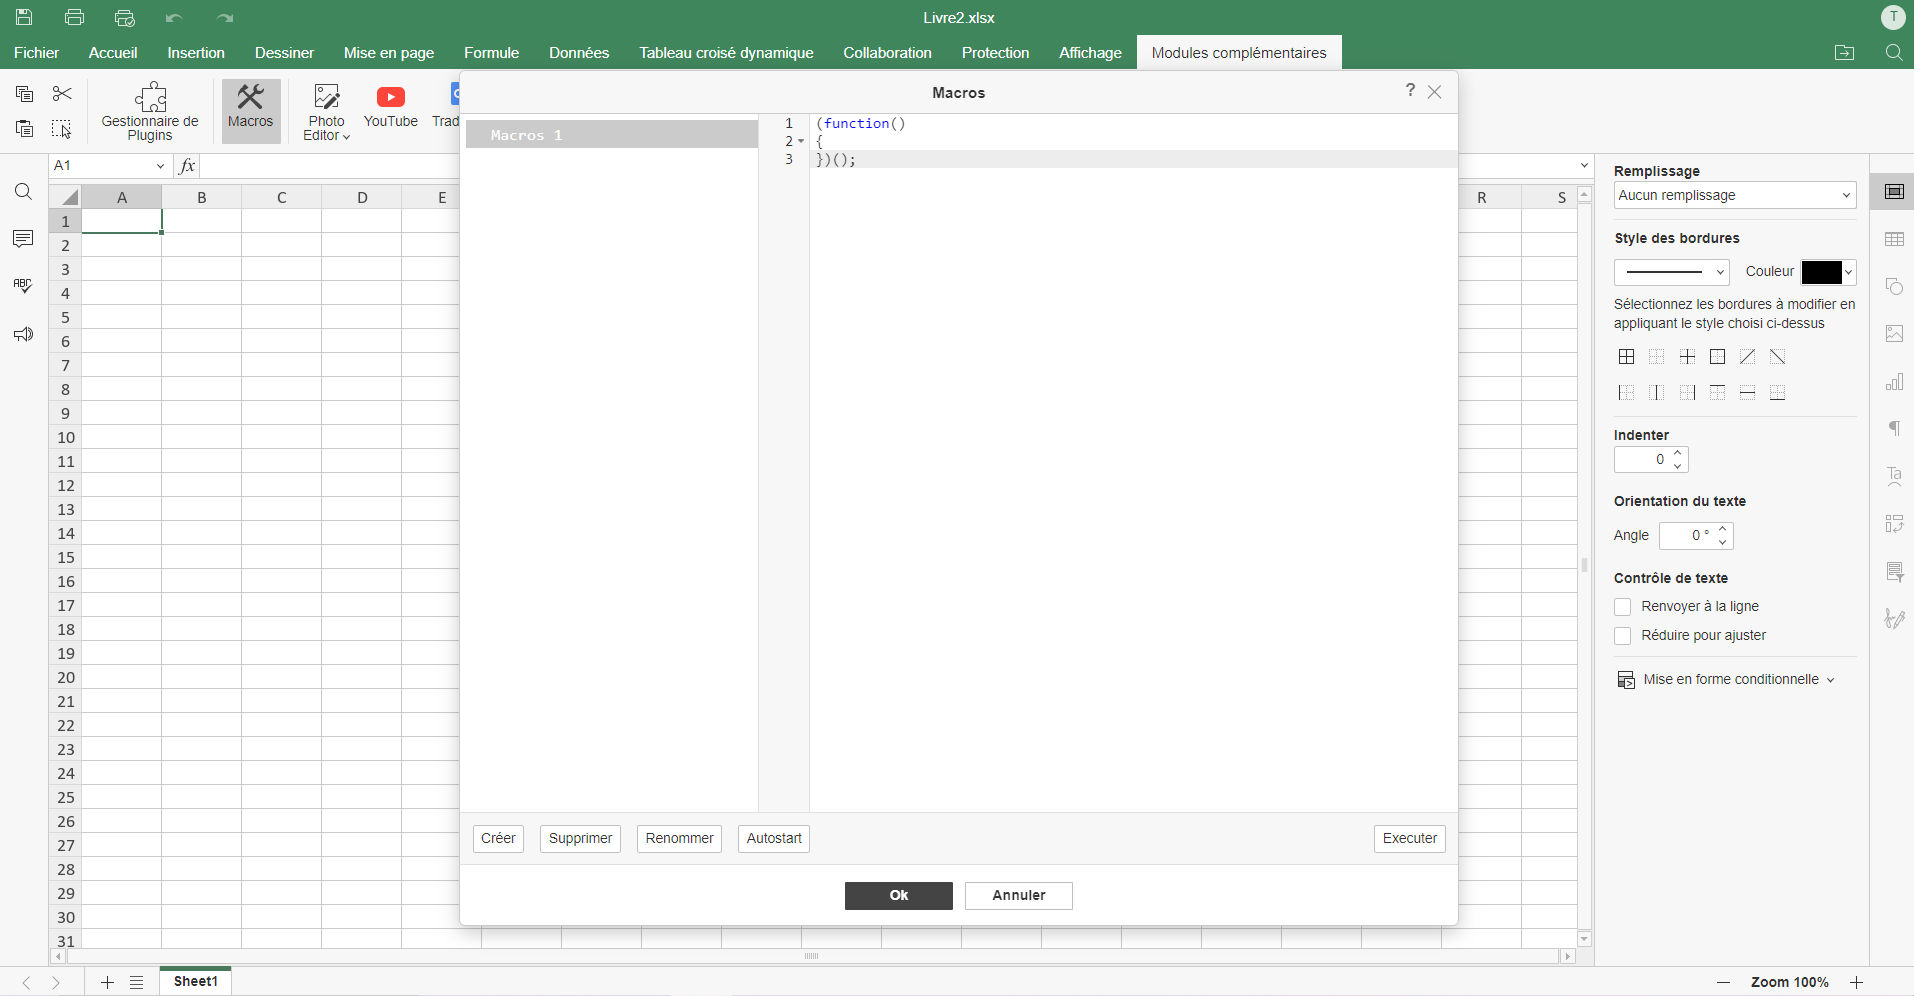Apply all borders icon in border styles
The height and width of the screenshot is (996, 1914).
click(x=1626, y=357)
